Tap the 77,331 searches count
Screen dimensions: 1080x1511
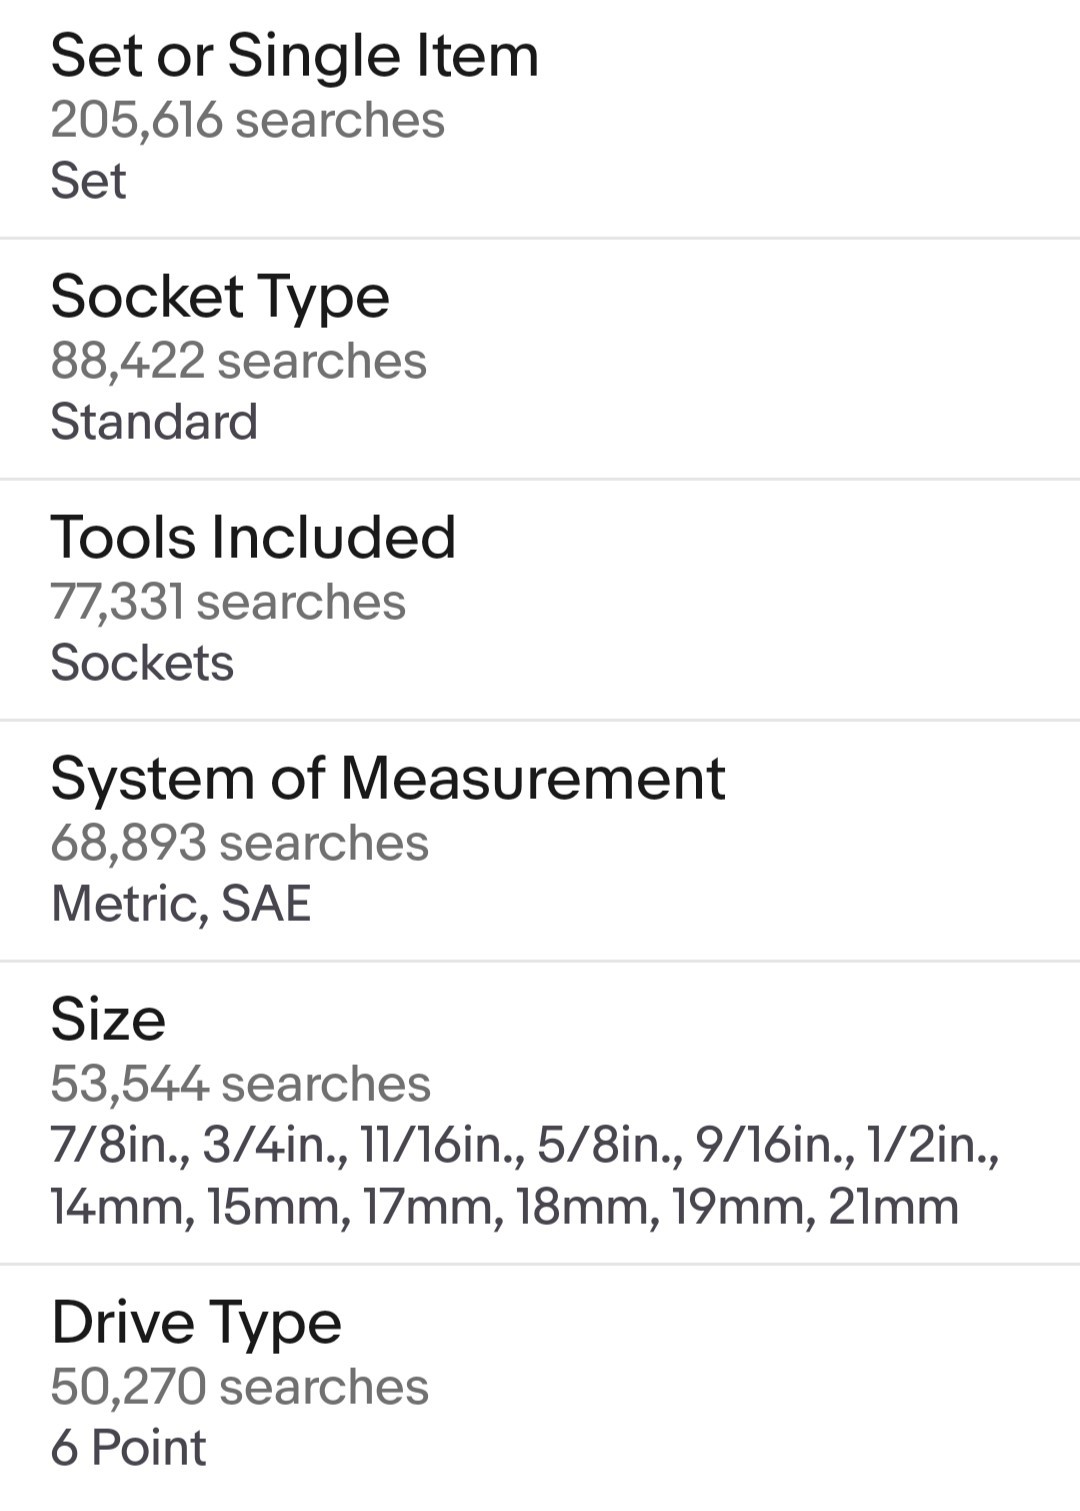pos(228,602)
